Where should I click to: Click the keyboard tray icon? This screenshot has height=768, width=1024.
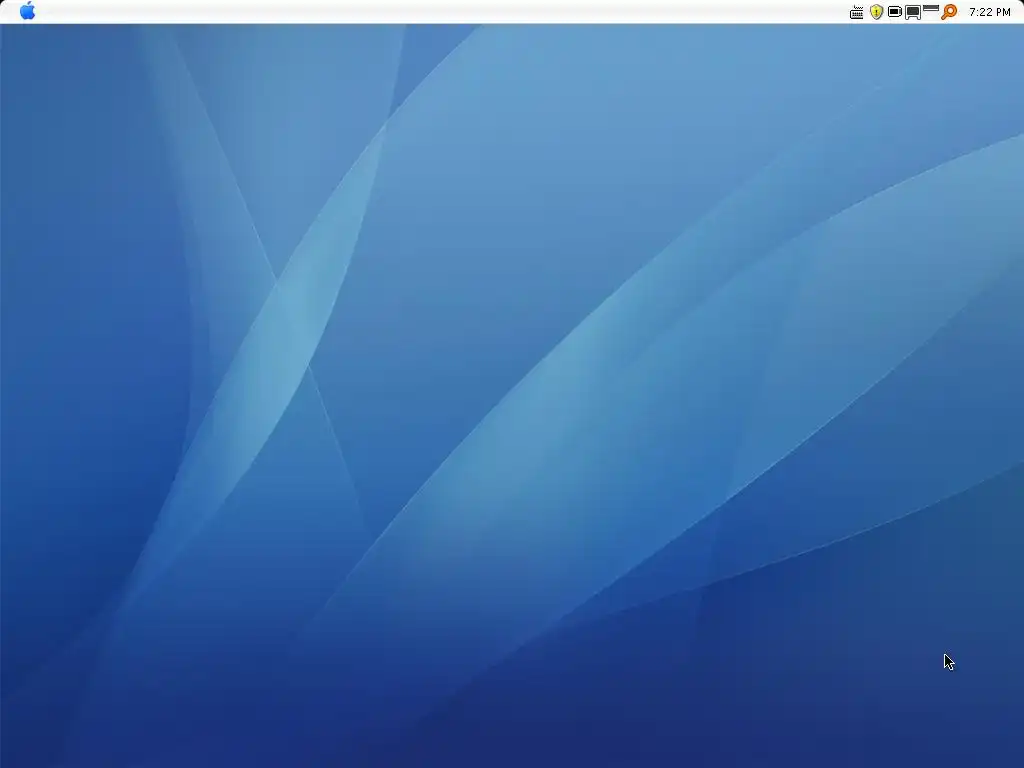pos(856,12)
